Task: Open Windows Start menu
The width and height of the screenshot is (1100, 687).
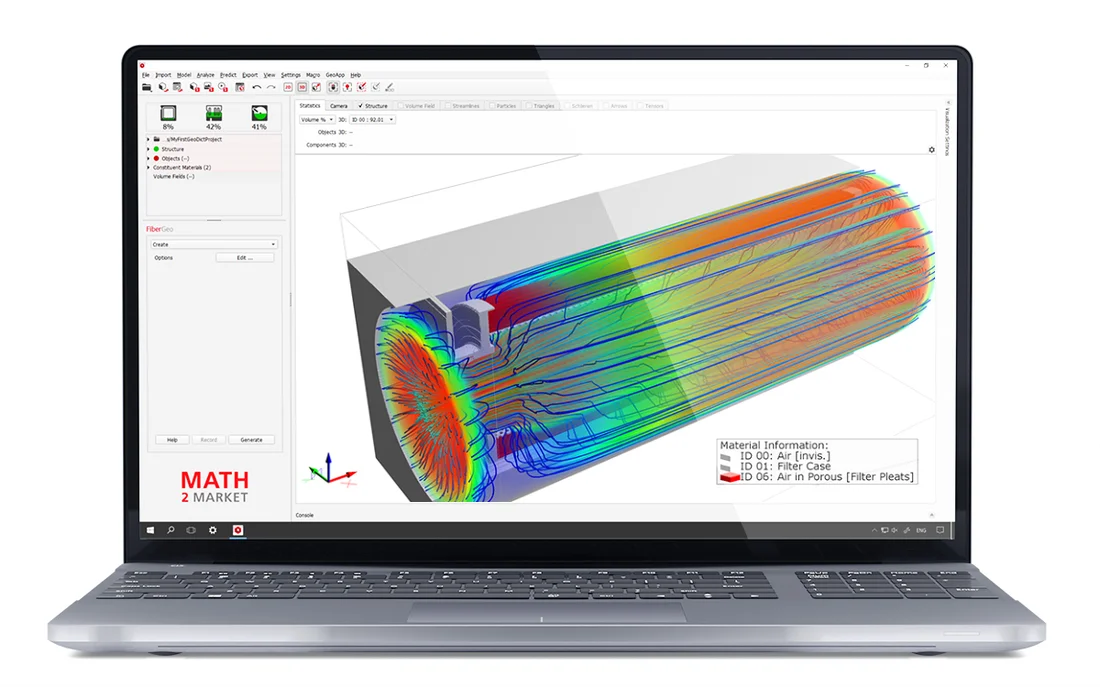Action: point(150,530)
